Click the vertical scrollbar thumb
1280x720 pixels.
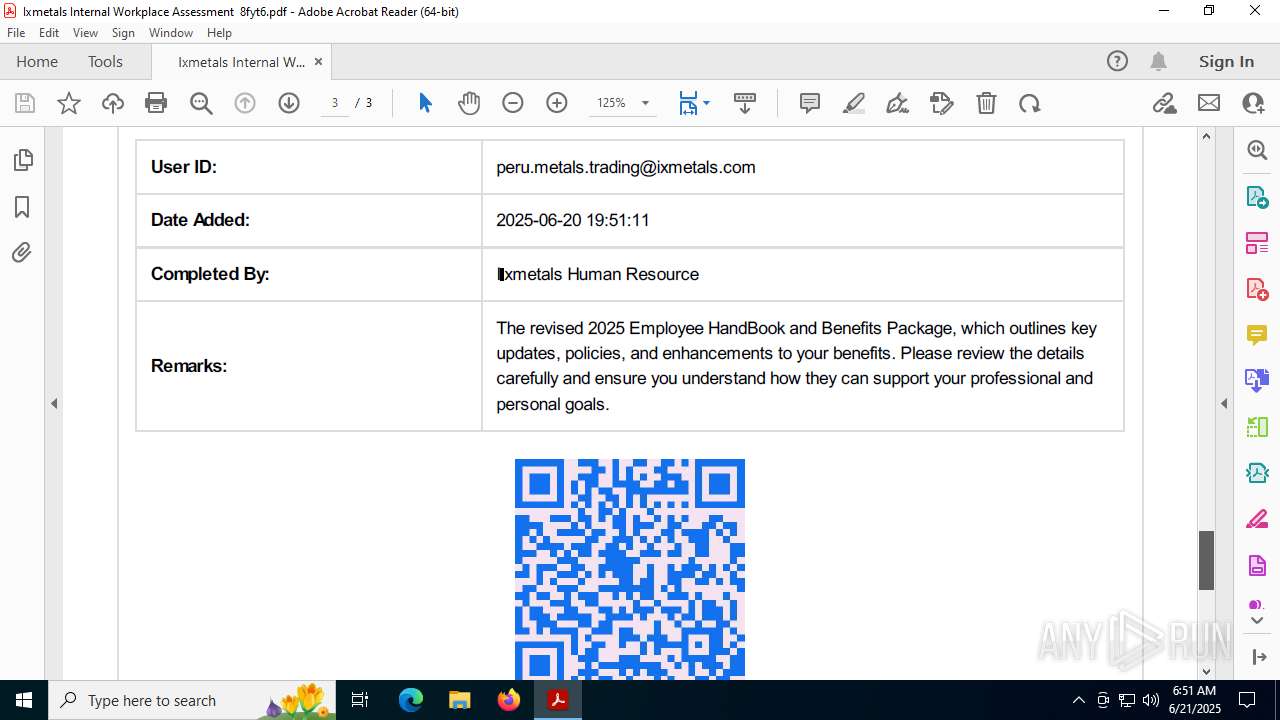[1206, 560]
